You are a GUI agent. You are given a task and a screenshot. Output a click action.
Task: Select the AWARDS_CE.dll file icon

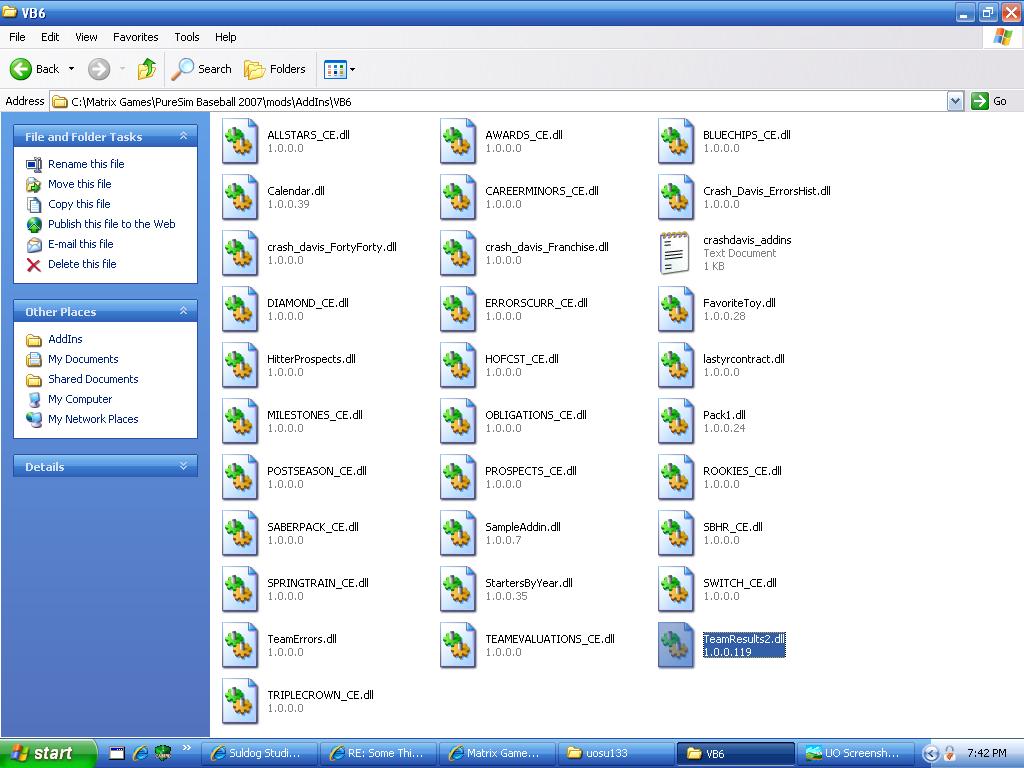(x=458, y=141)
